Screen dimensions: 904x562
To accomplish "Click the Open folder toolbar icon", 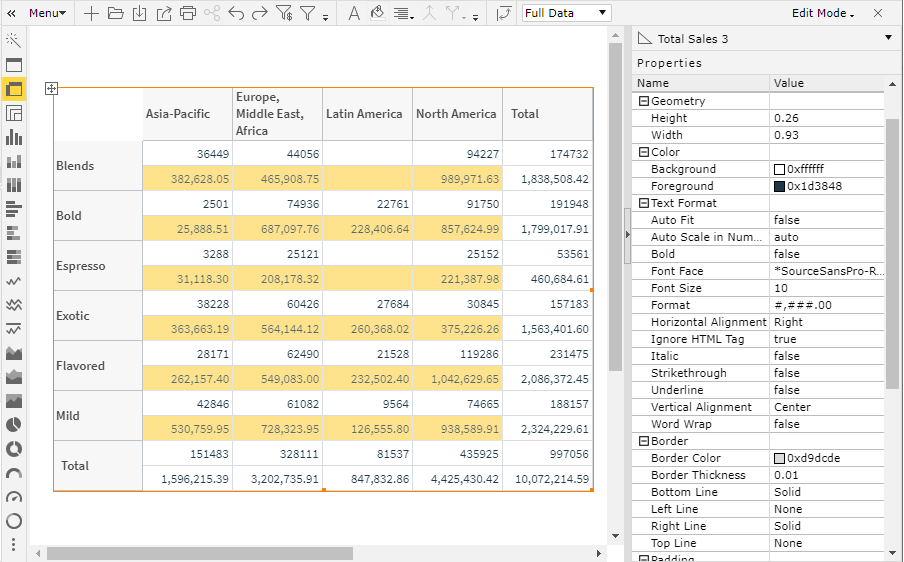I will click(115, 13).
